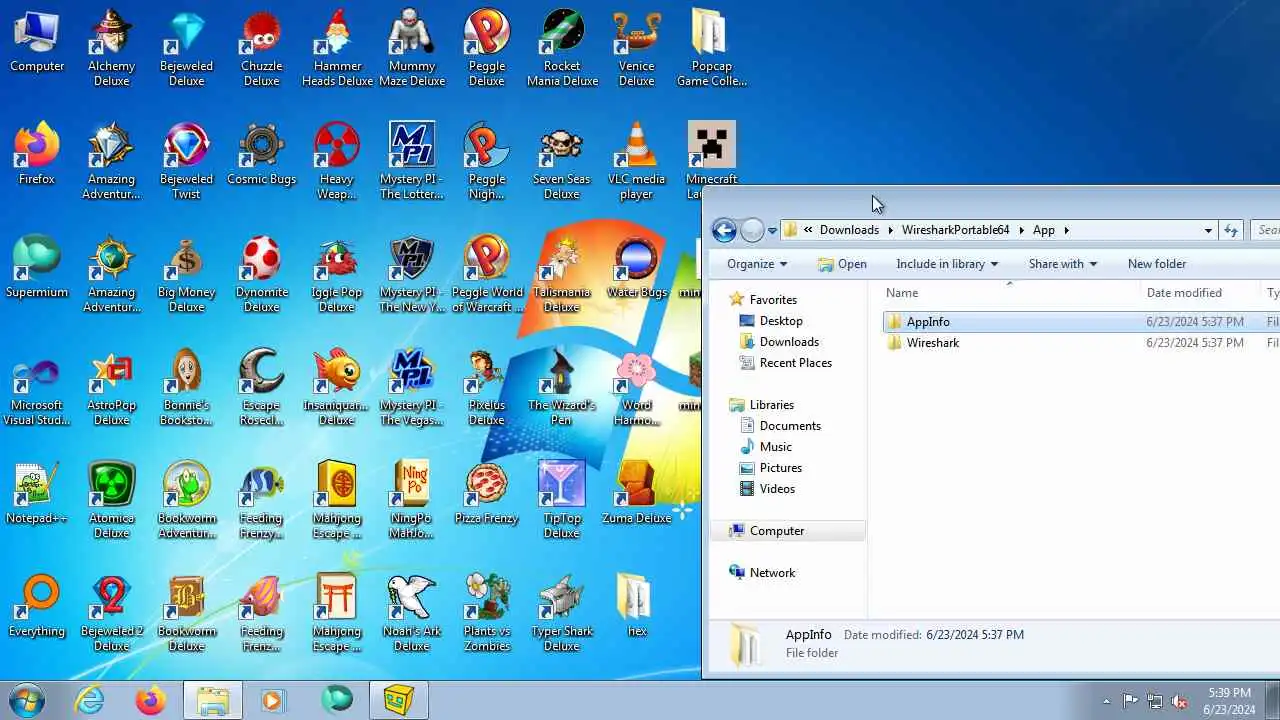Show hidden tray icons arrow
This screenshot has height=720, width=1280.
(1105, 701)
